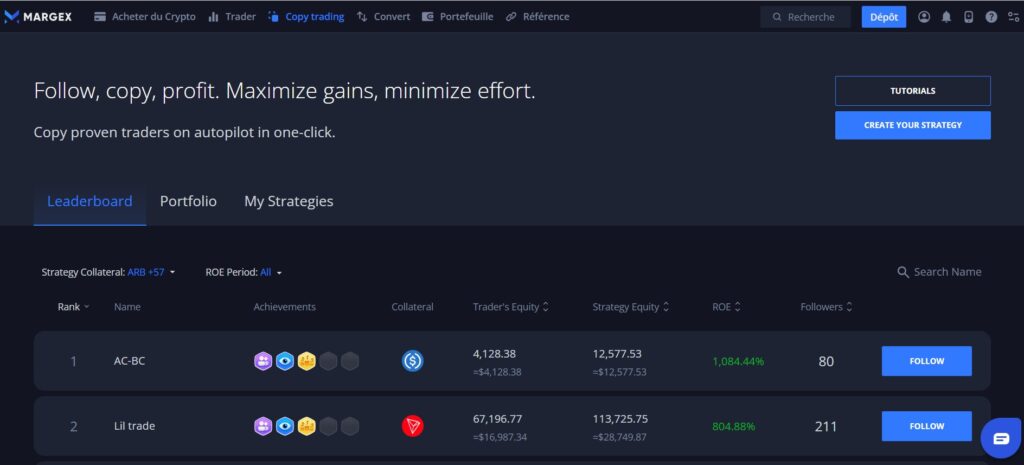Switch to the My Strategies tab
The width and height of the screenshot is (1024, 465).
pos(289,201)
